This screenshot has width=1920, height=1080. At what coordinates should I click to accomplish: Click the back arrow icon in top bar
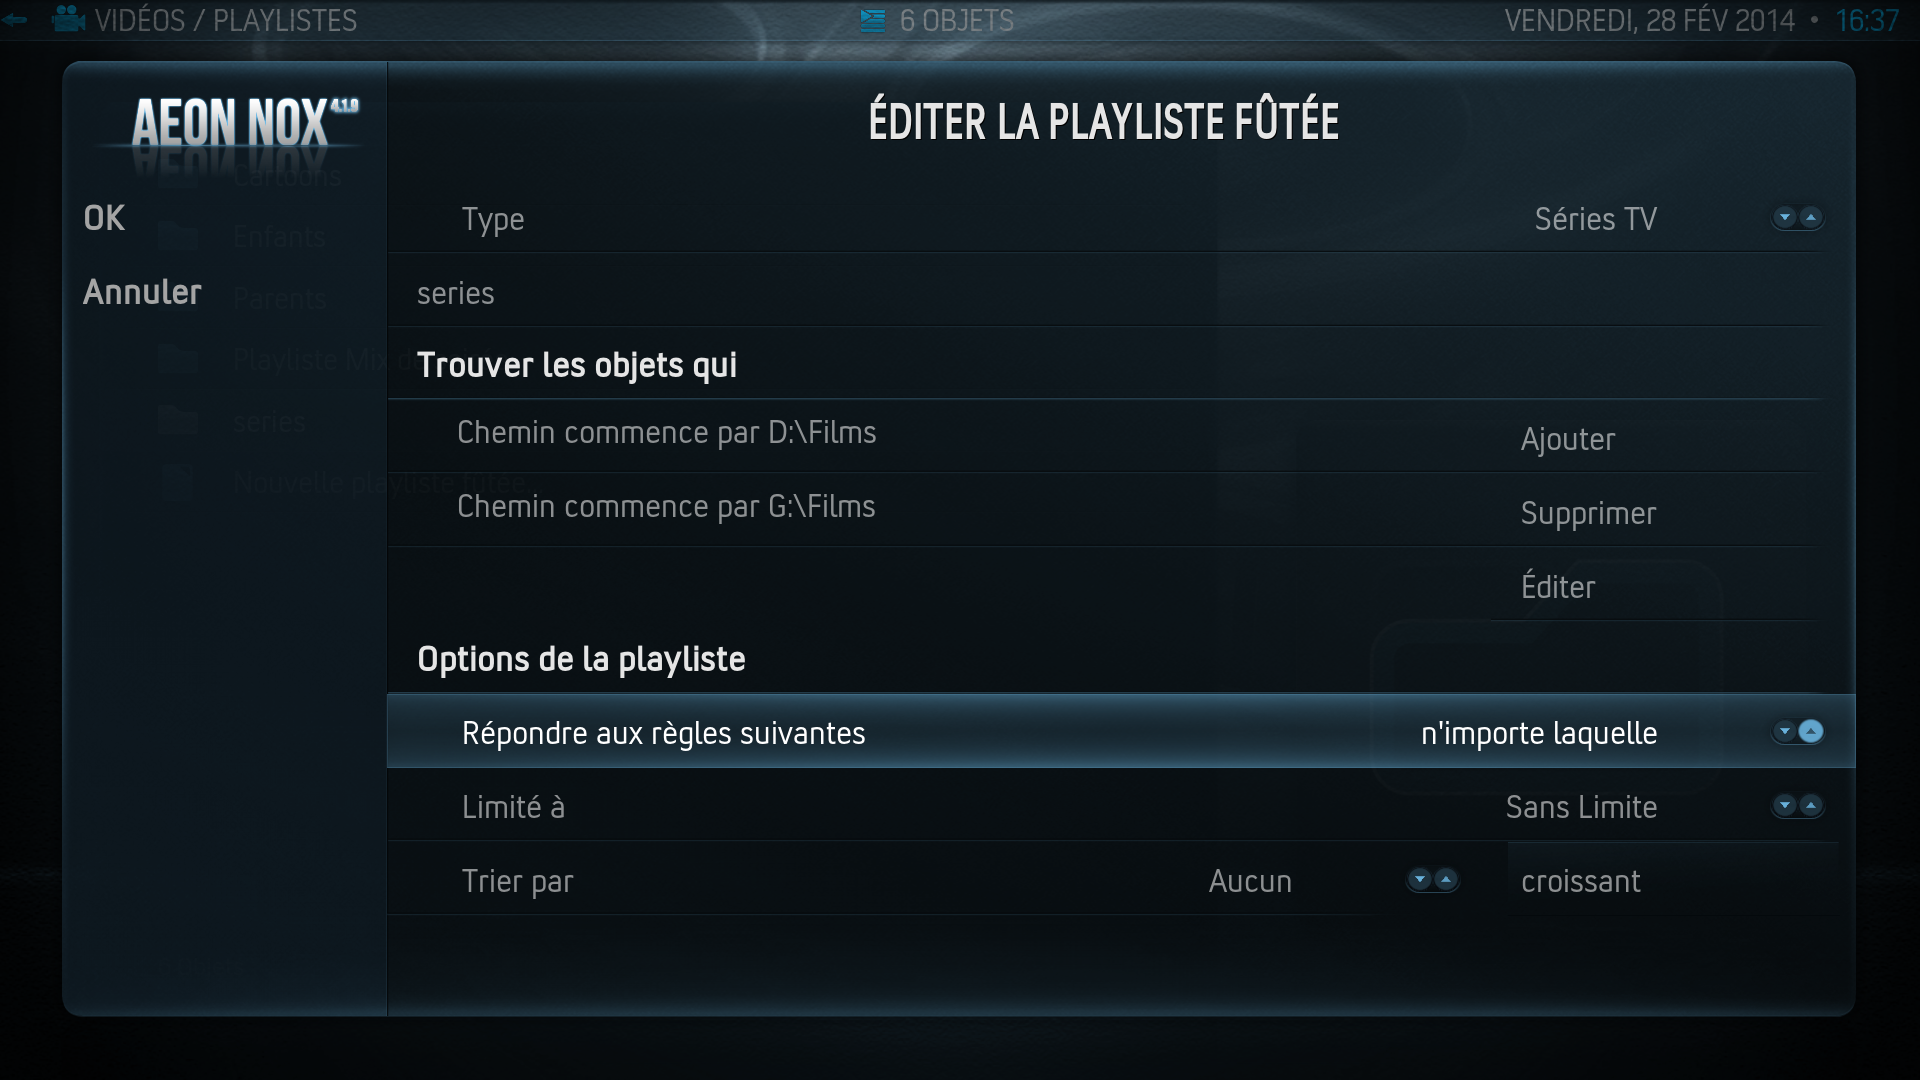[x=14, y=19]
